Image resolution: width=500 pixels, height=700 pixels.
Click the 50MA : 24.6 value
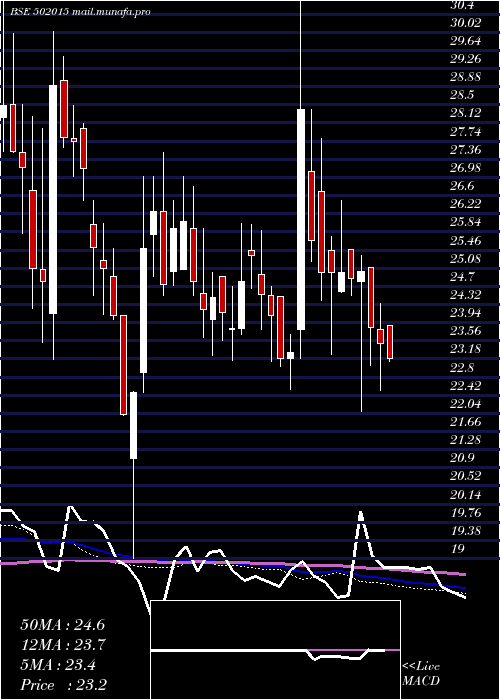pos(62,625)
